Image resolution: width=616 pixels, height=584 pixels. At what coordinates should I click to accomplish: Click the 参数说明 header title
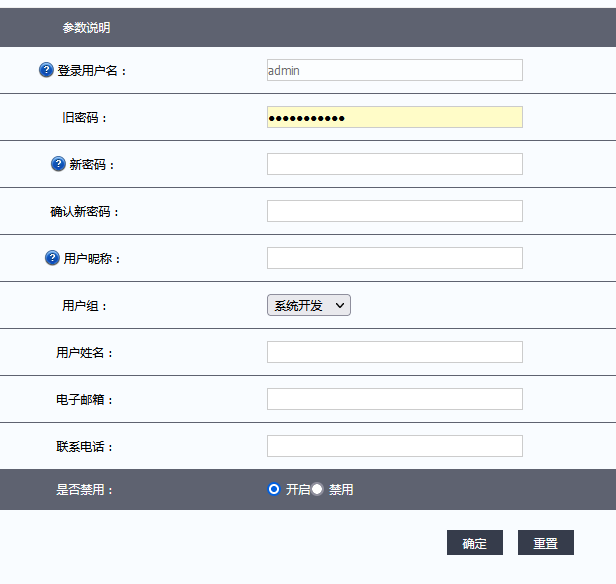point(86,28)
